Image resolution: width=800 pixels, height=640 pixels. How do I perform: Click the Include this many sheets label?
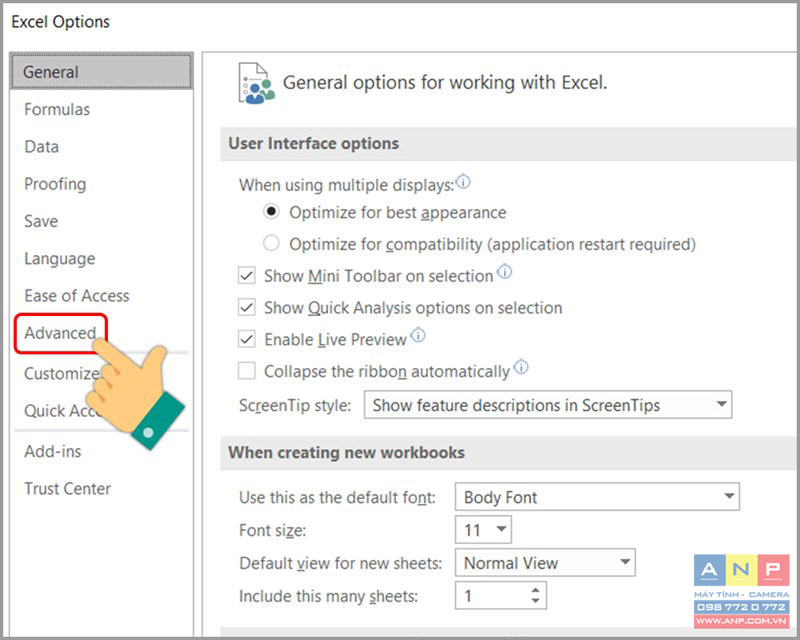(328, 596)
